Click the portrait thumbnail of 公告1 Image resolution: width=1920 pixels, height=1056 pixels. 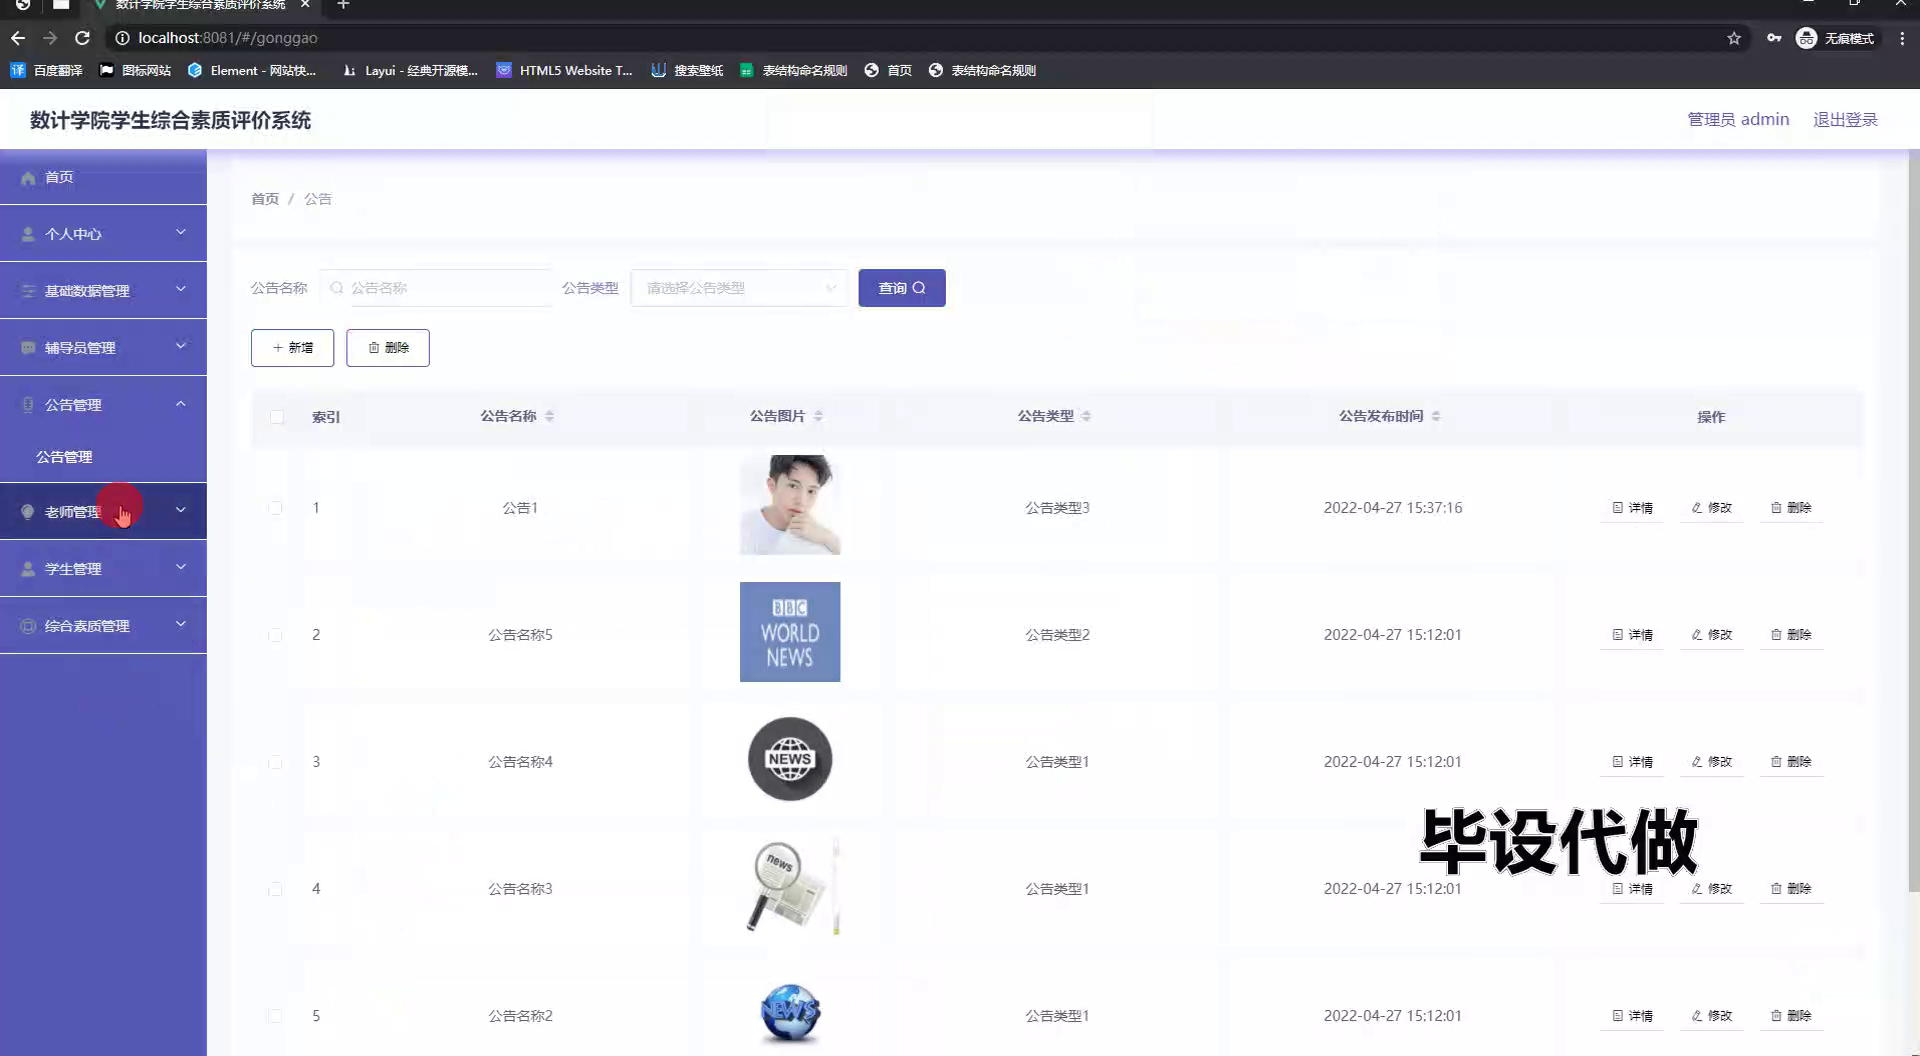[790, 505]
